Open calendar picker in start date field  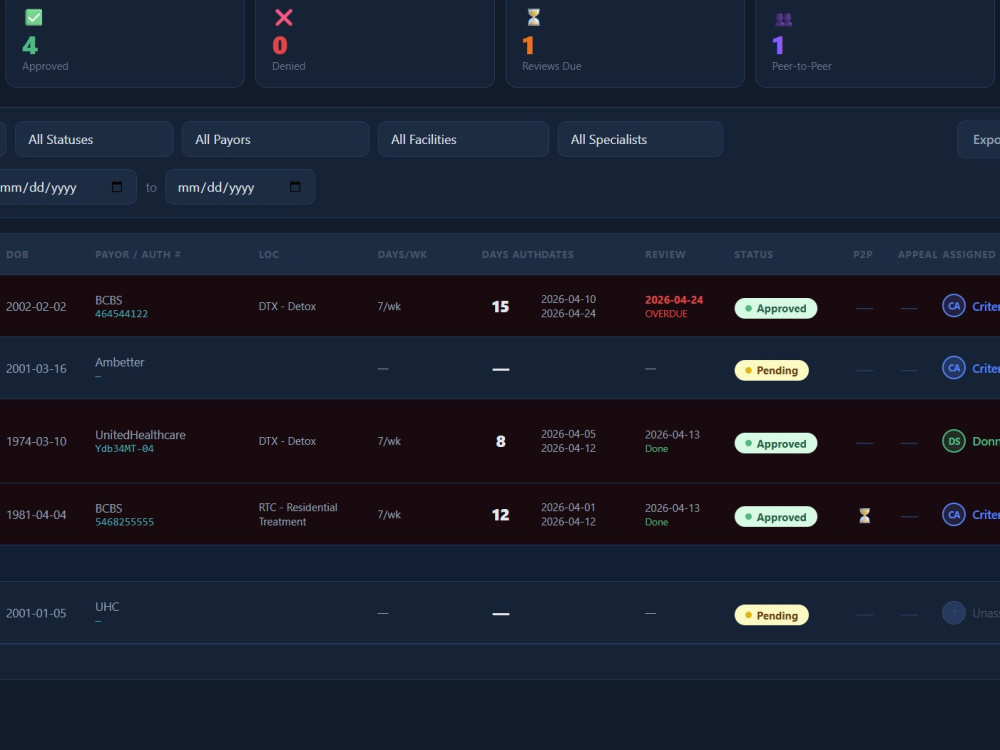[x=117, y=187]
